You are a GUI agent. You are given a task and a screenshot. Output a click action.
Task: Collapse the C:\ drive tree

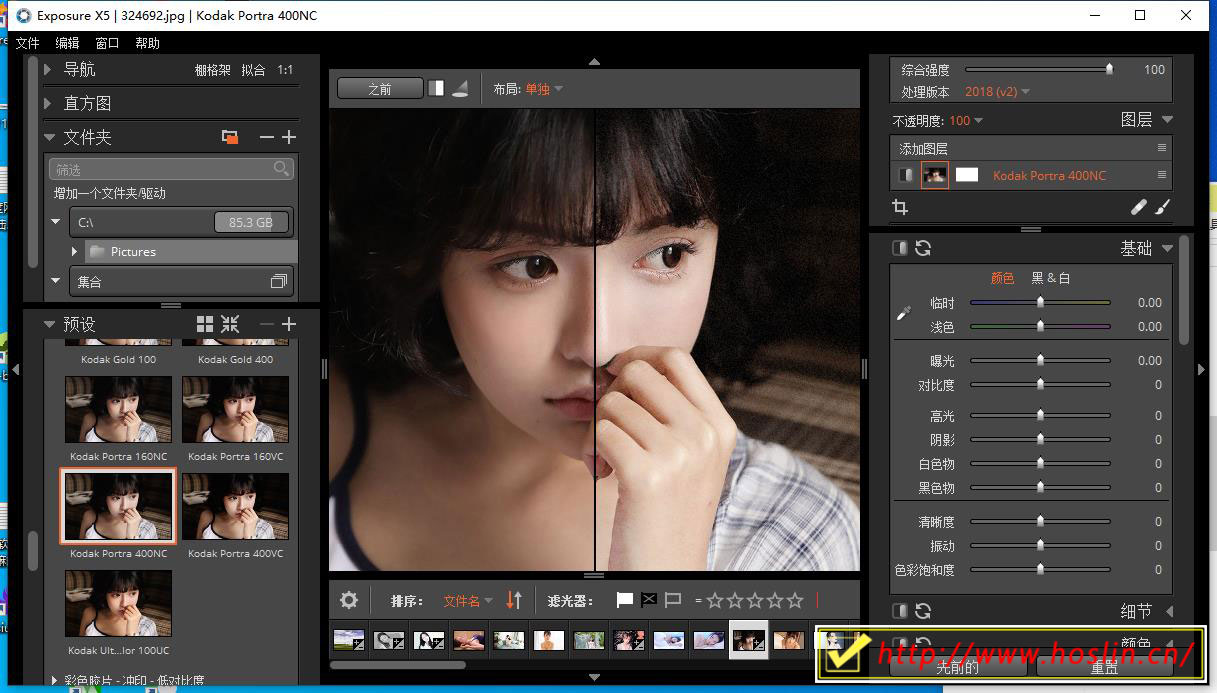click(57, 222)
